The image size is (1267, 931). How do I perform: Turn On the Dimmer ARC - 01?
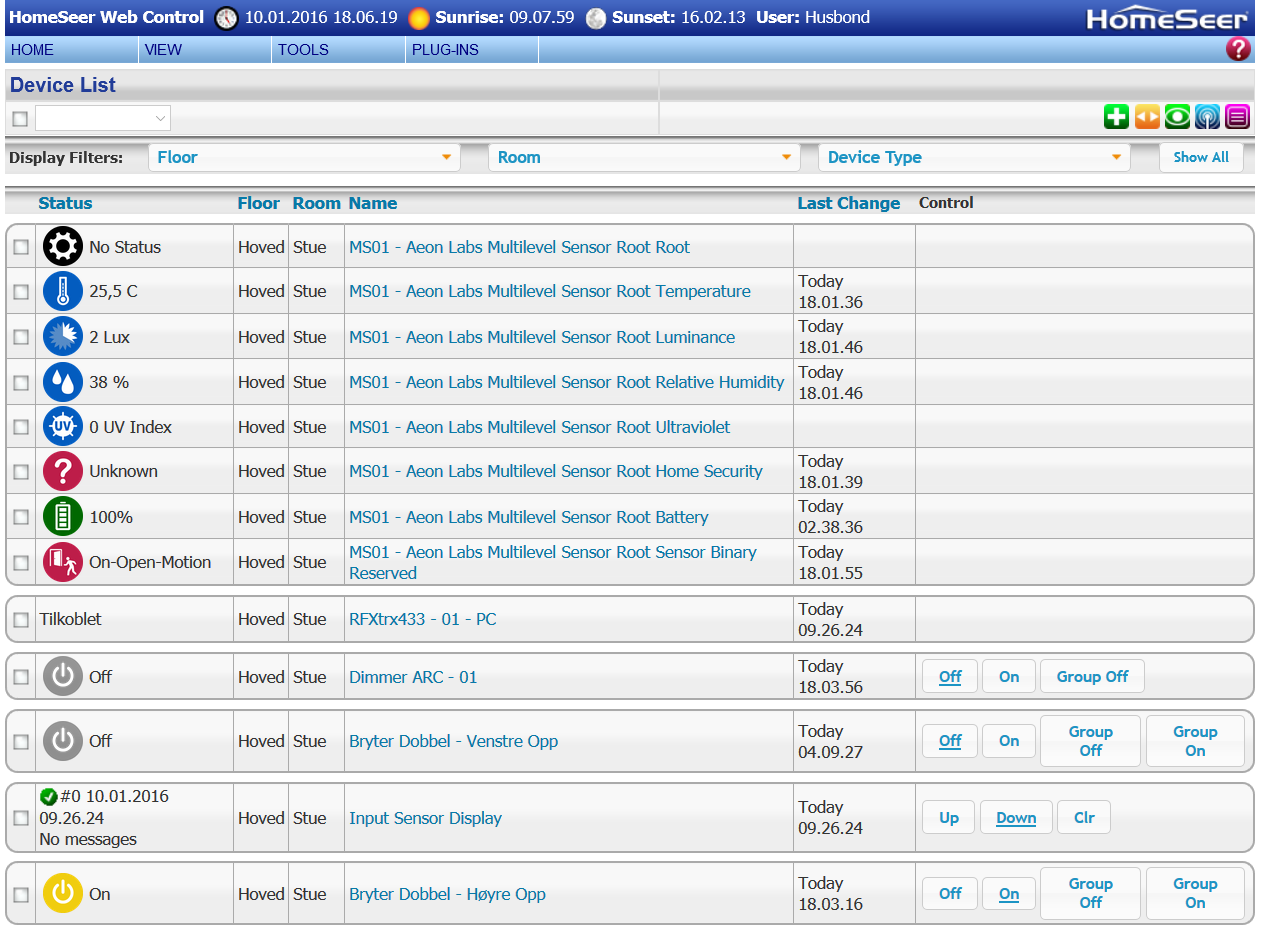coord(1009,677)
